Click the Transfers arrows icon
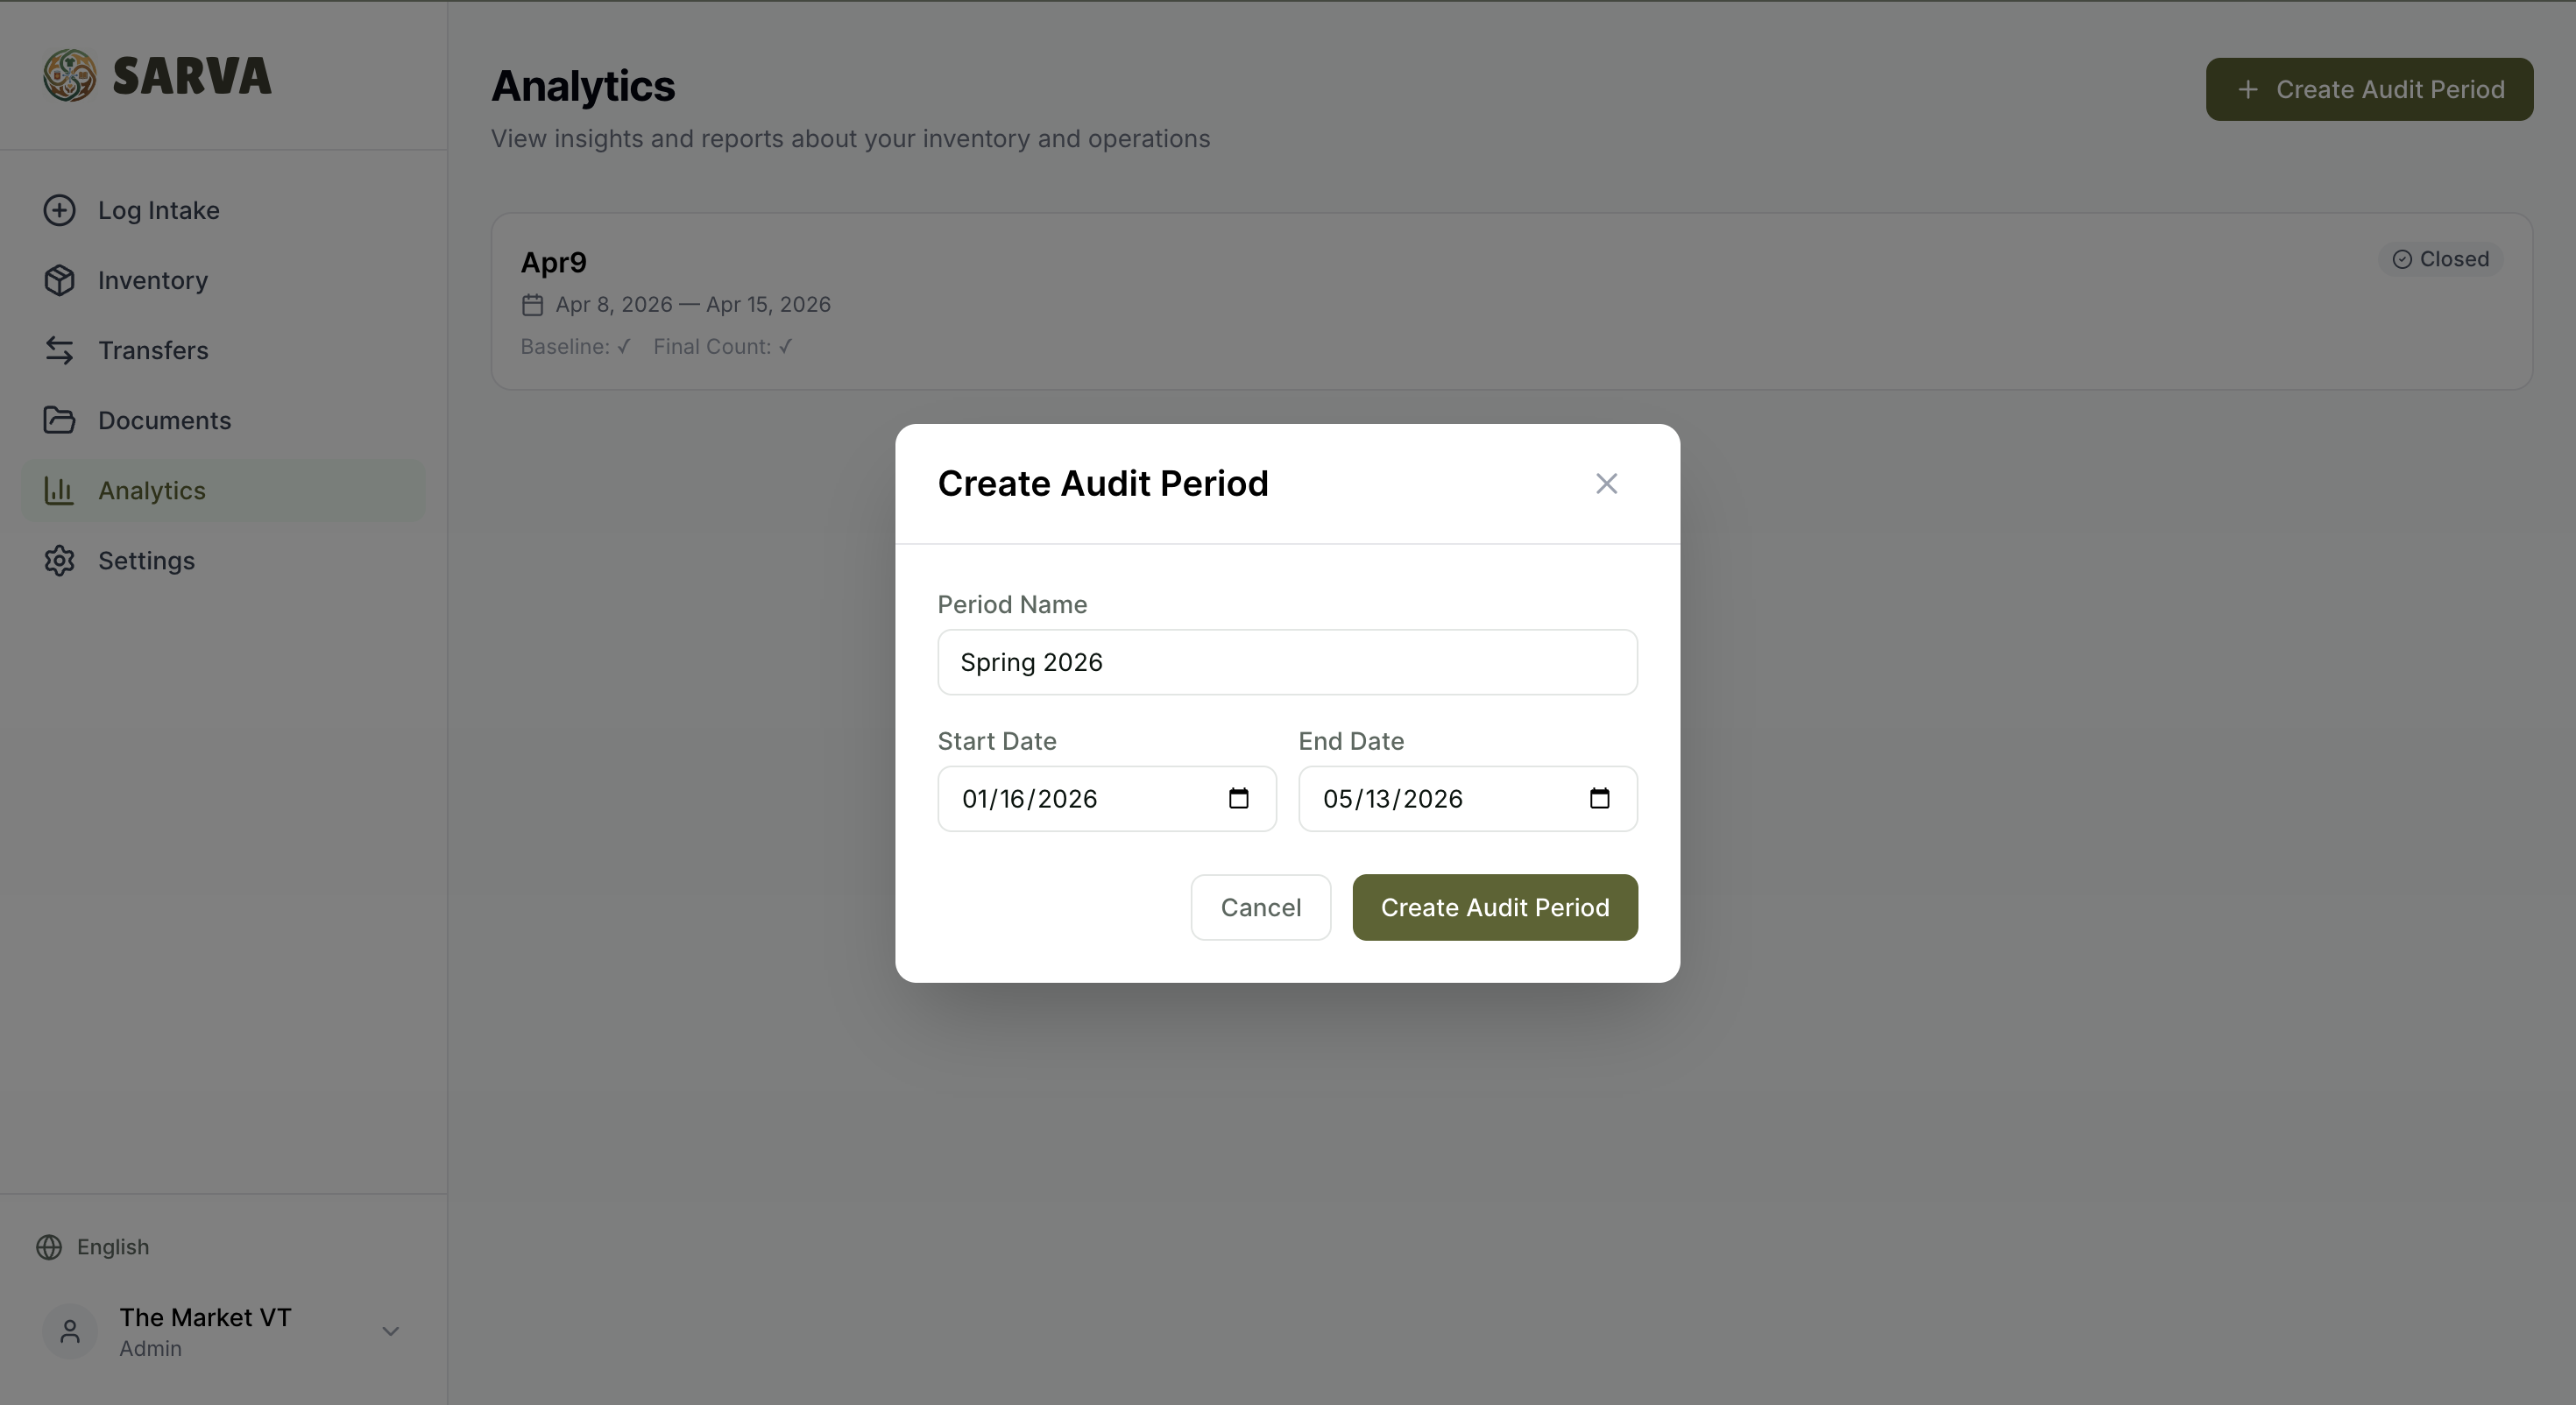2576x1405 pixels. [59, 350]
